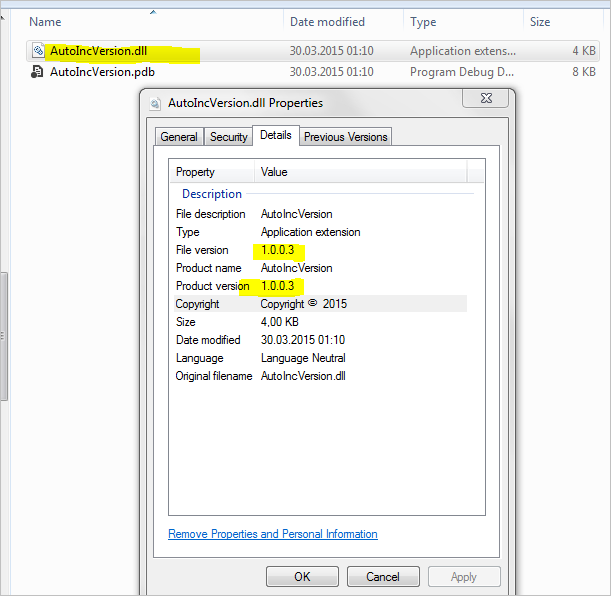Close the AutoIncVersion.dll Properties dialog
This screenshot has height=596, width=611.
(x=485, y=98)
